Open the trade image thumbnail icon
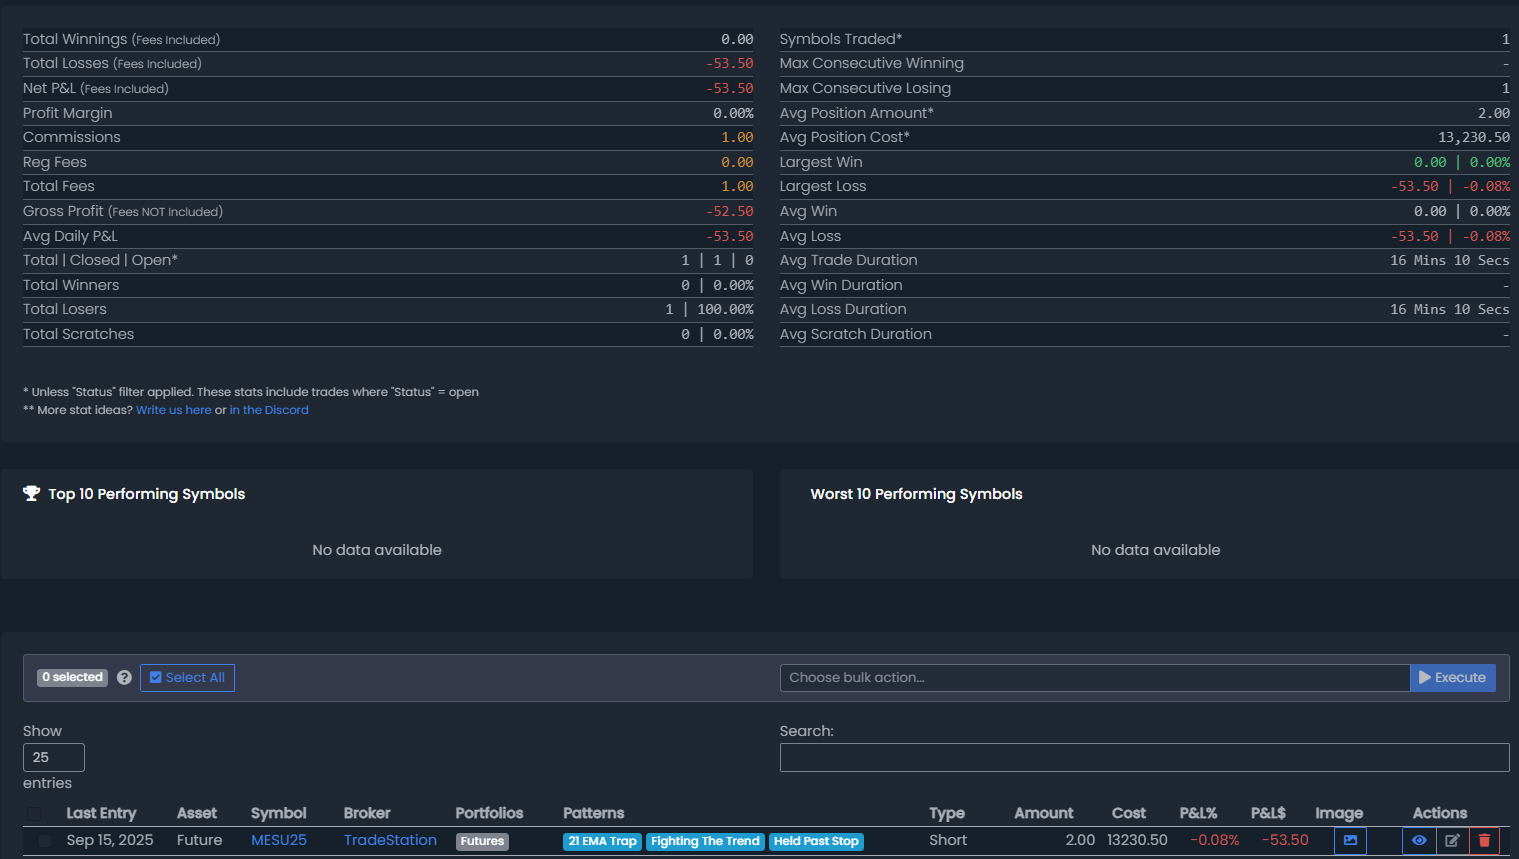The width and height of the screenshot is (1519, 859). (x=1349, y=841)
